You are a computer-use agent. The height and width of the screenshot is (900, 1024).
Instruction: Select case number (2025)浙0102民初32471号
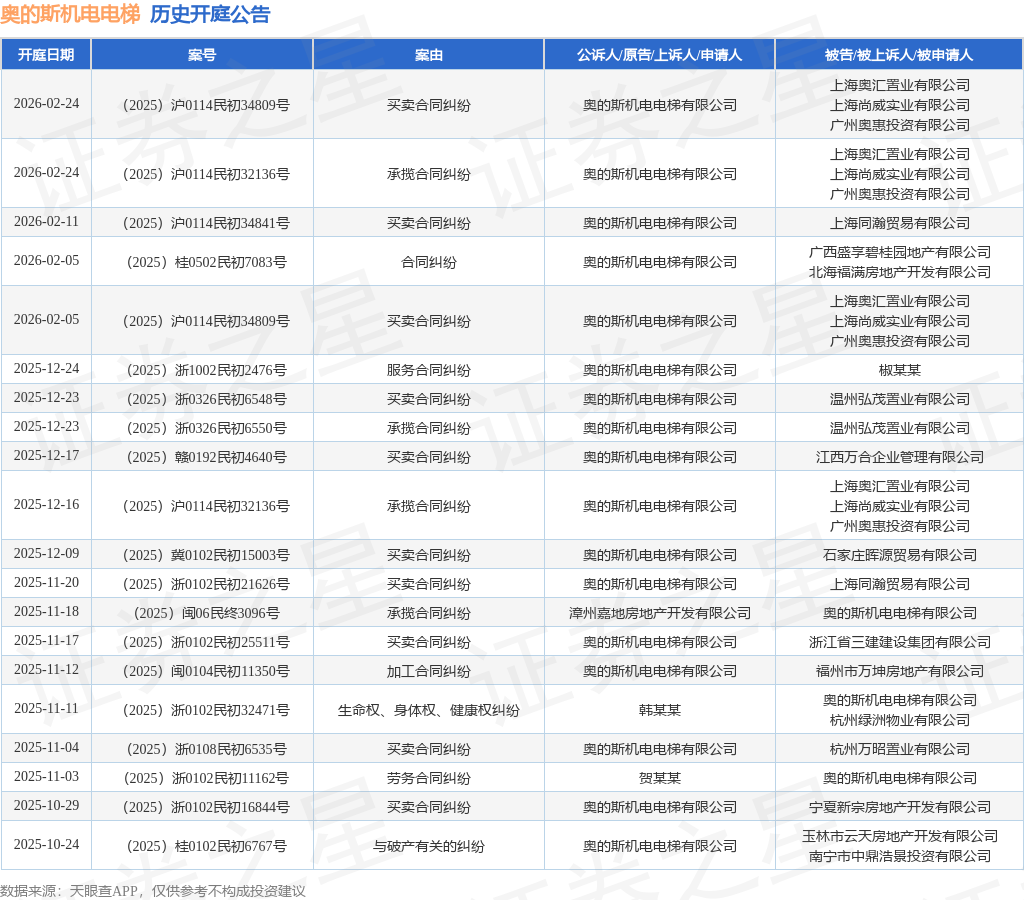point(206,710)
